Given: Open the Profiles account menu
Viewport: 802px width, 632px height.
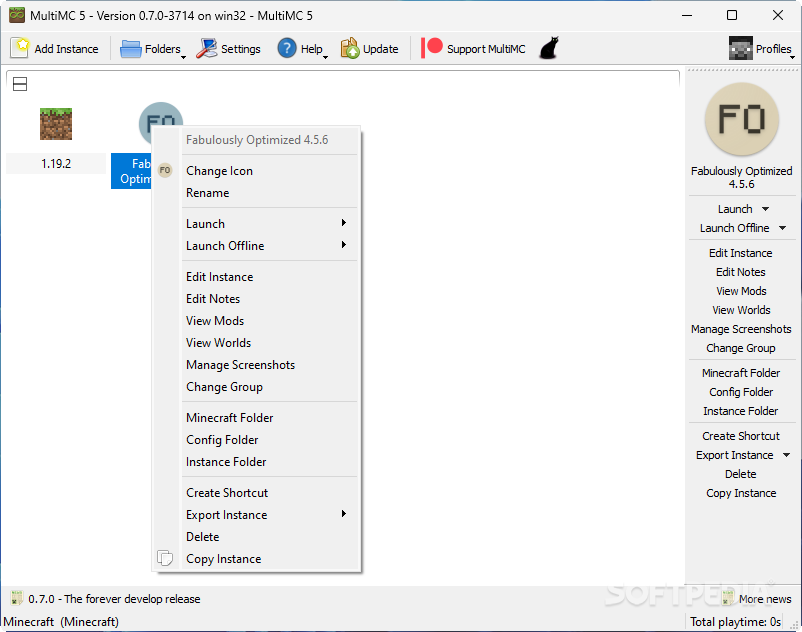Looking at the screenshot, I should tap(762, 49).
